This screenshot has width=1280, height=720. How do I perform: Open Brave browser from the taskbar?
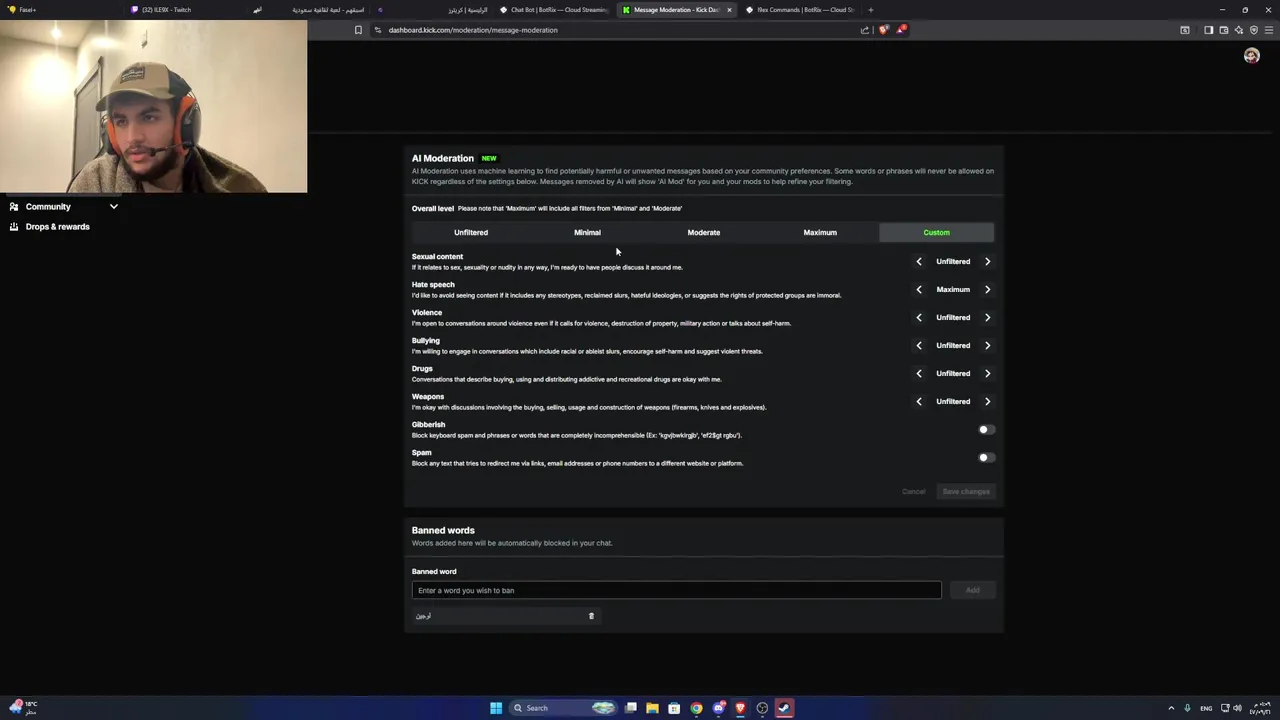pyautogui.click(x=740, y=708)
